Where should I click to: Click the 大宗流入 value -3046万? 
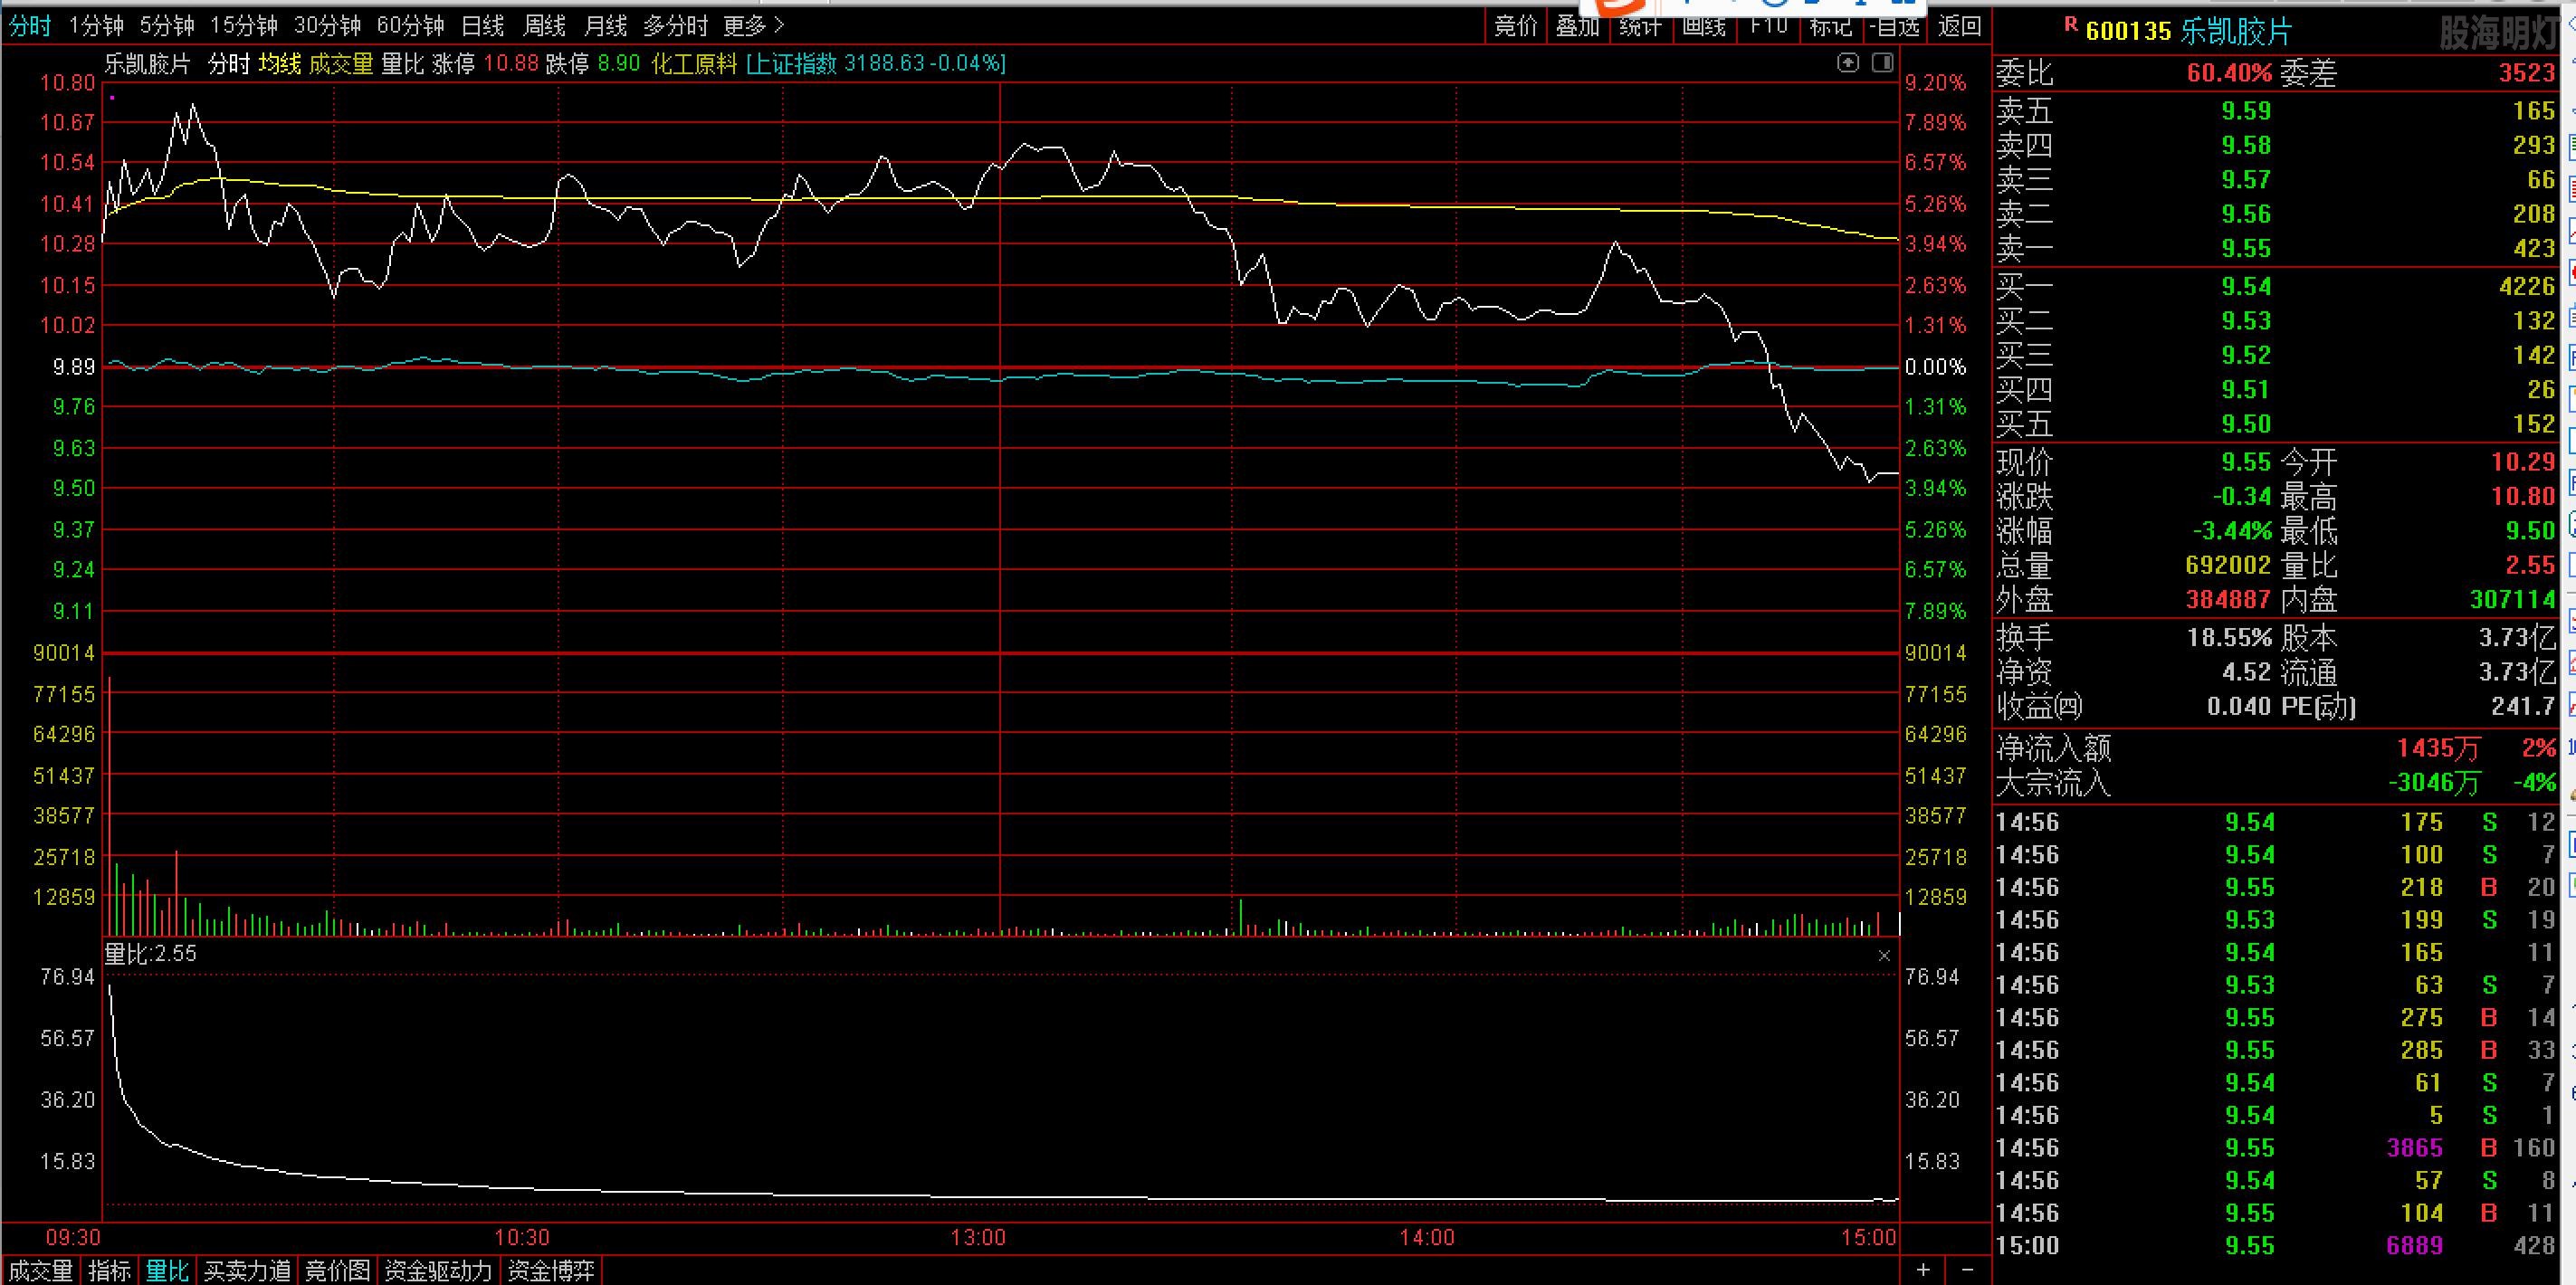click(x=2434, y=783)
